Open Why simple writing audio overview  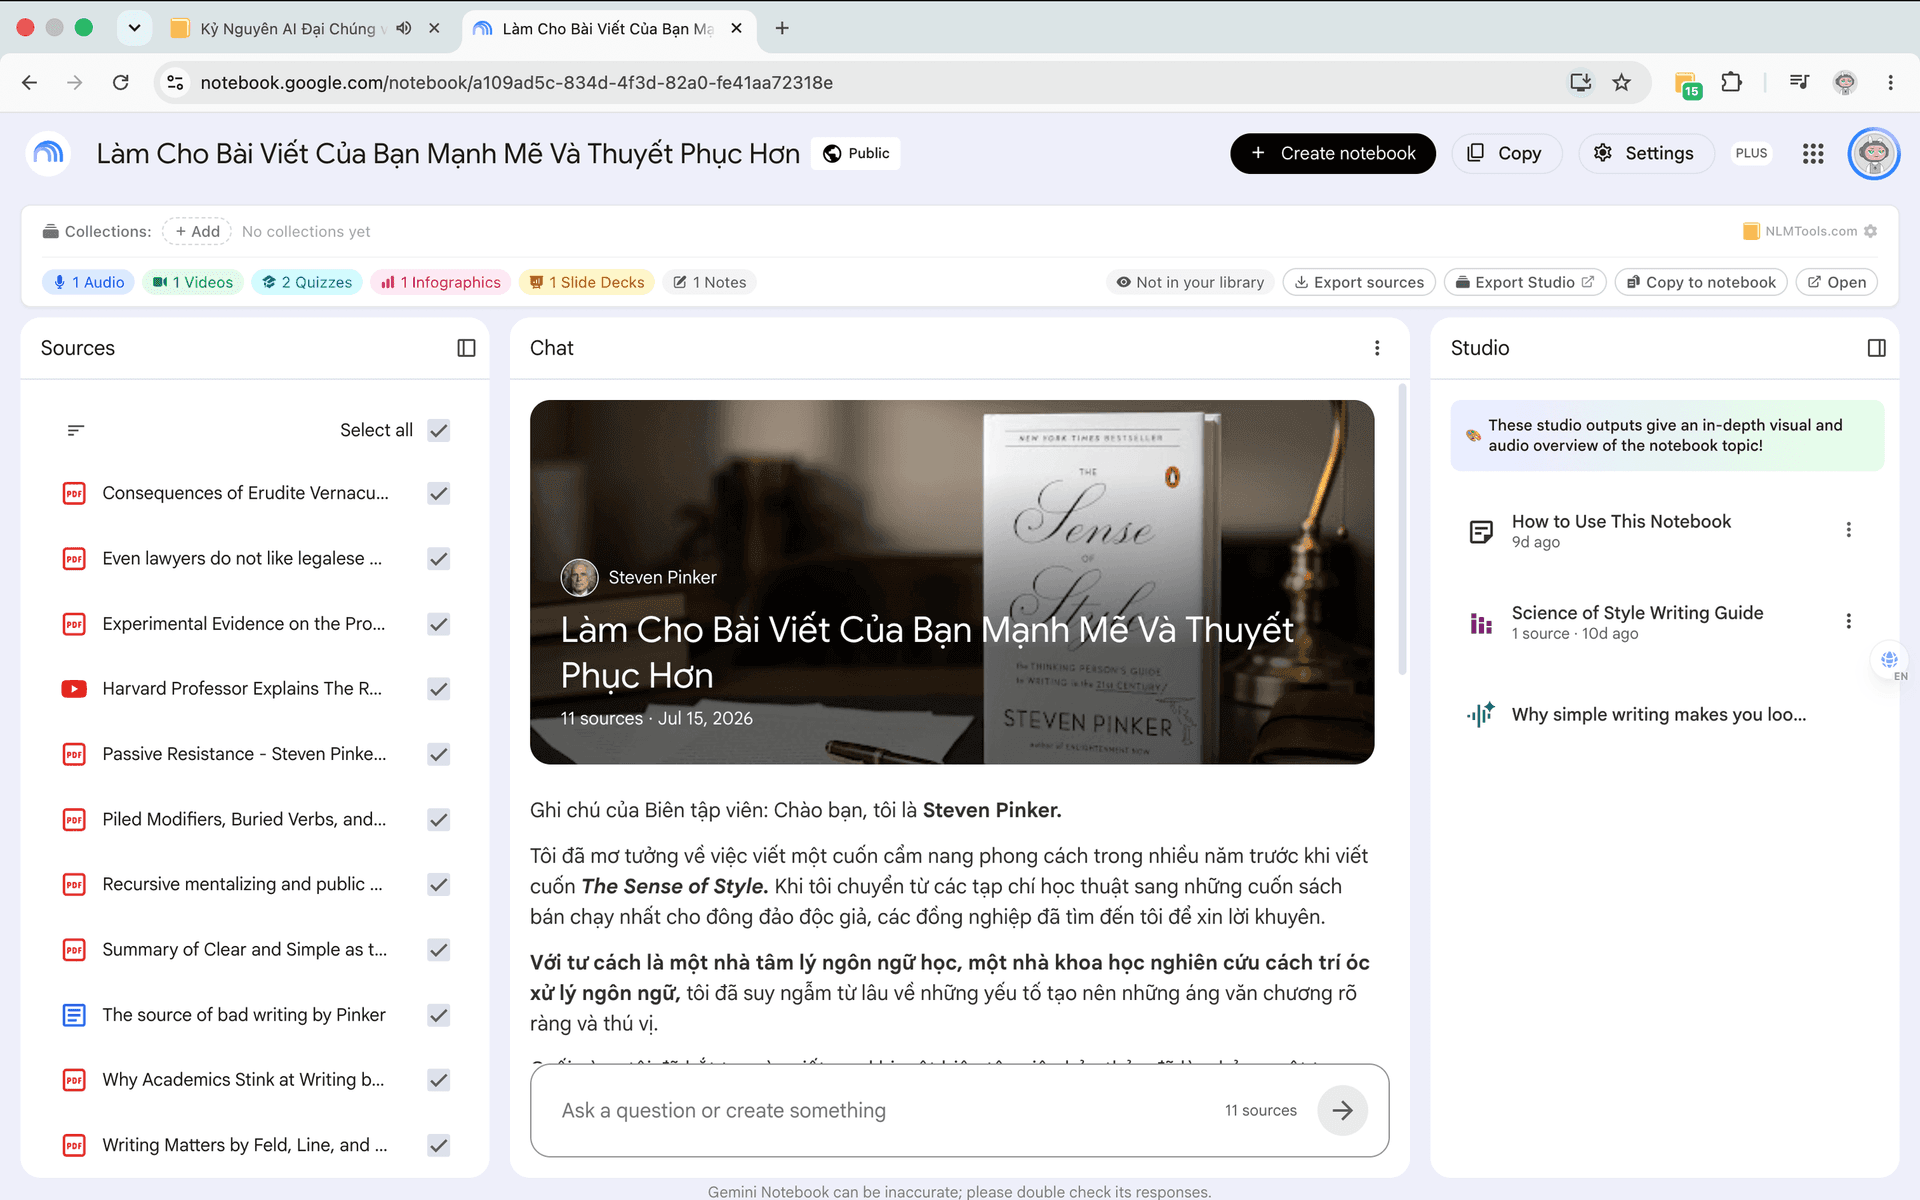point(1658,714)
